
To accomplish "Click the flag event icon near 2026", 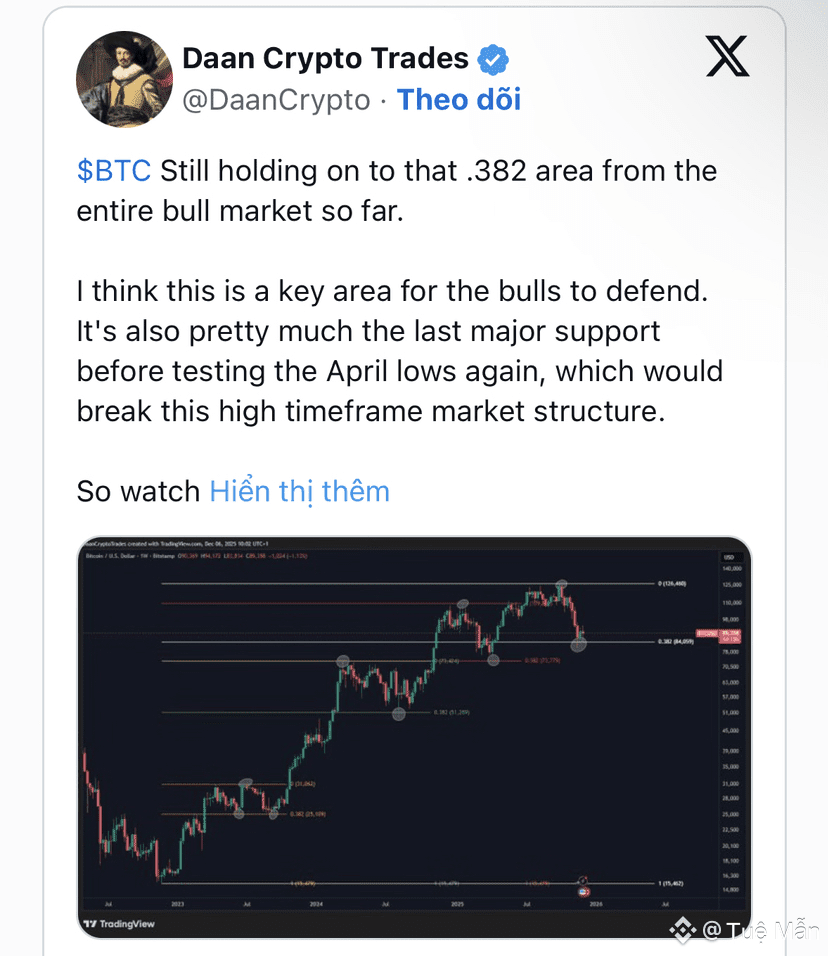I will (x=586, y=890).
